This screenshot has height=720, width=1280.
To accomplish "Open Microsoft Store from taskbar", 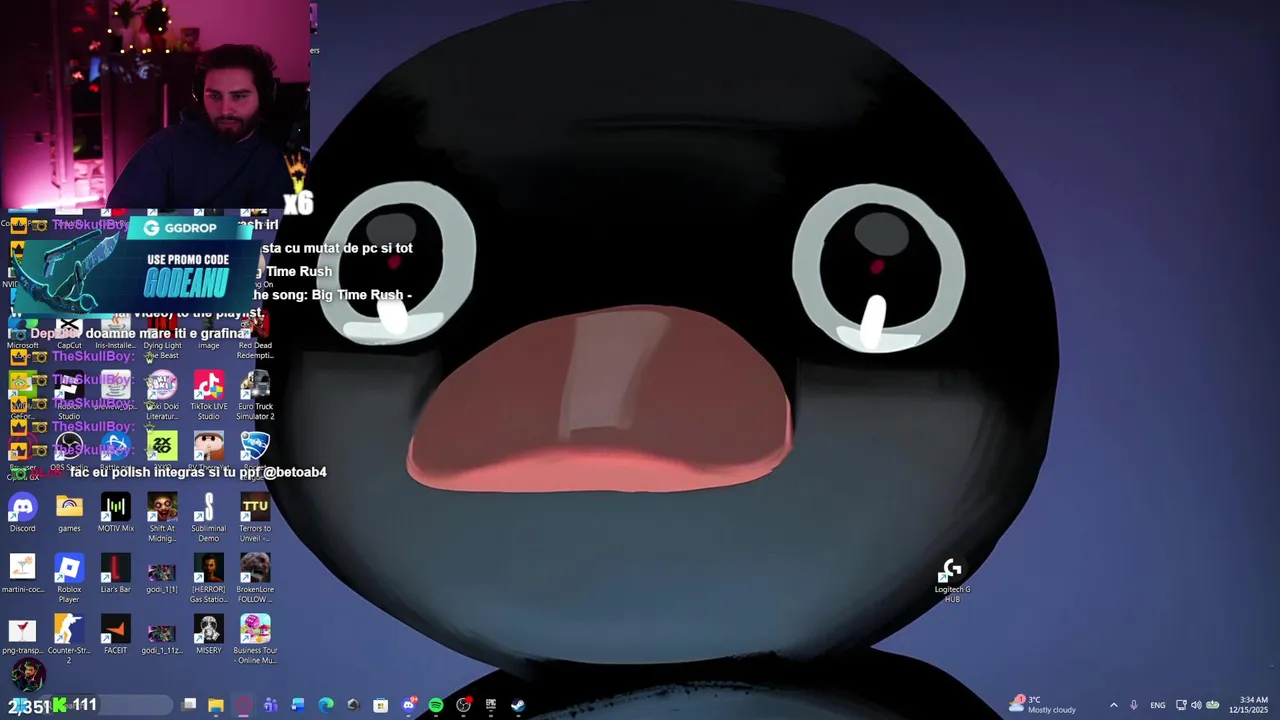I will point(381,705).
